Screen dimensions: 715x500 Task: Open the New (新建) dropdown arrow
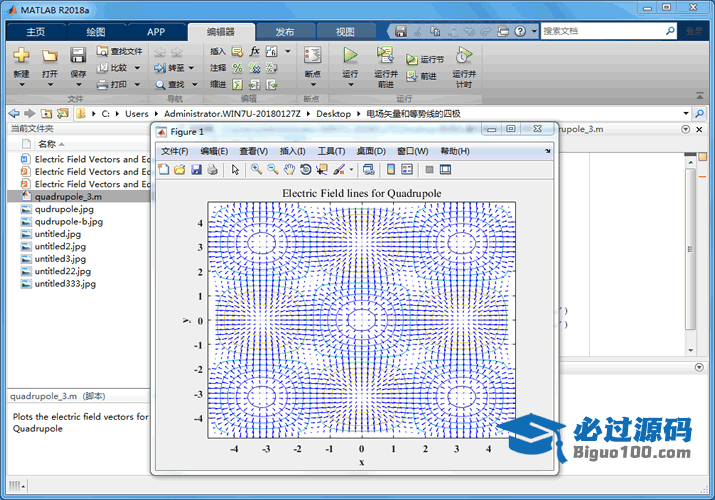pos(21,85)
